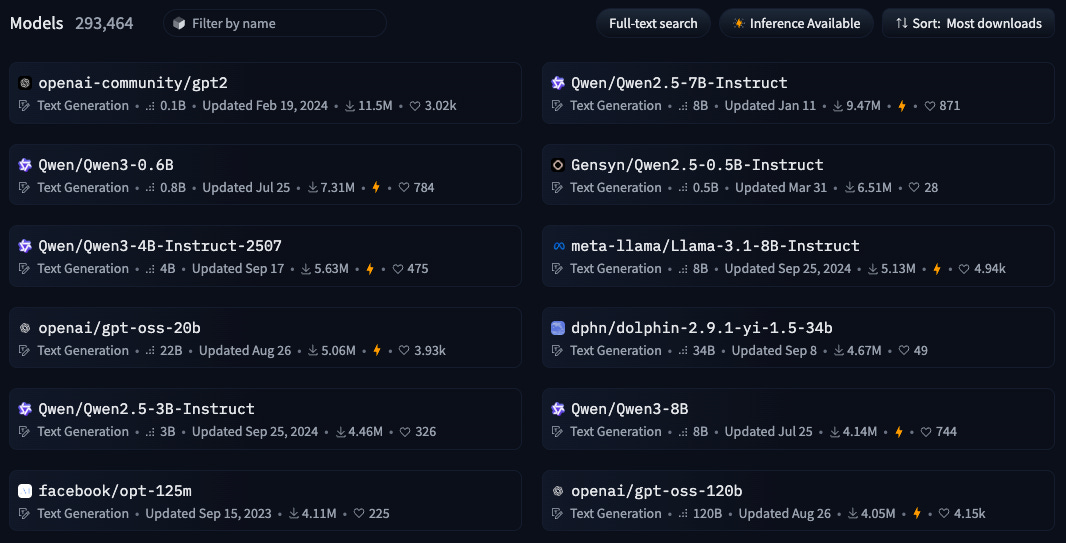
Task: Click the download icon on facebook/opt-125m
Action: 294,513
